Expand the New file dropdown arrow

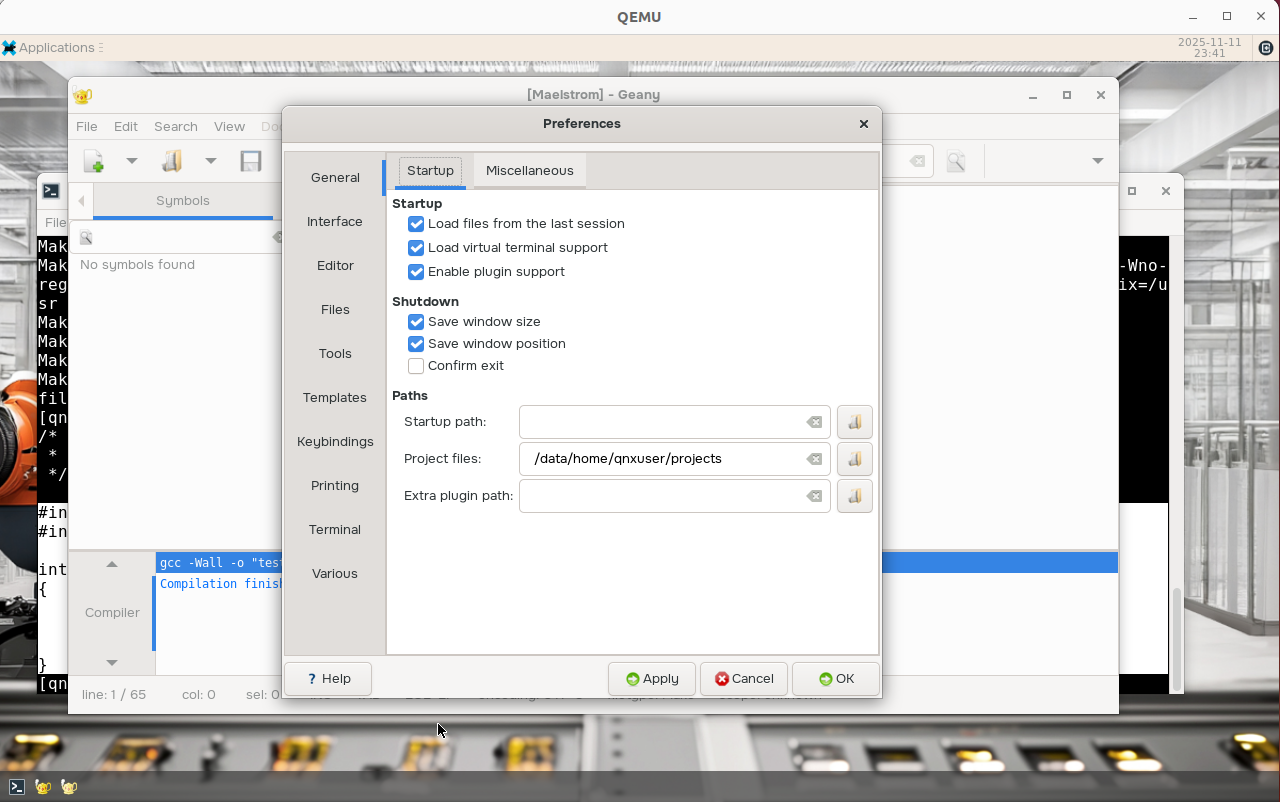tap(131, 161)
